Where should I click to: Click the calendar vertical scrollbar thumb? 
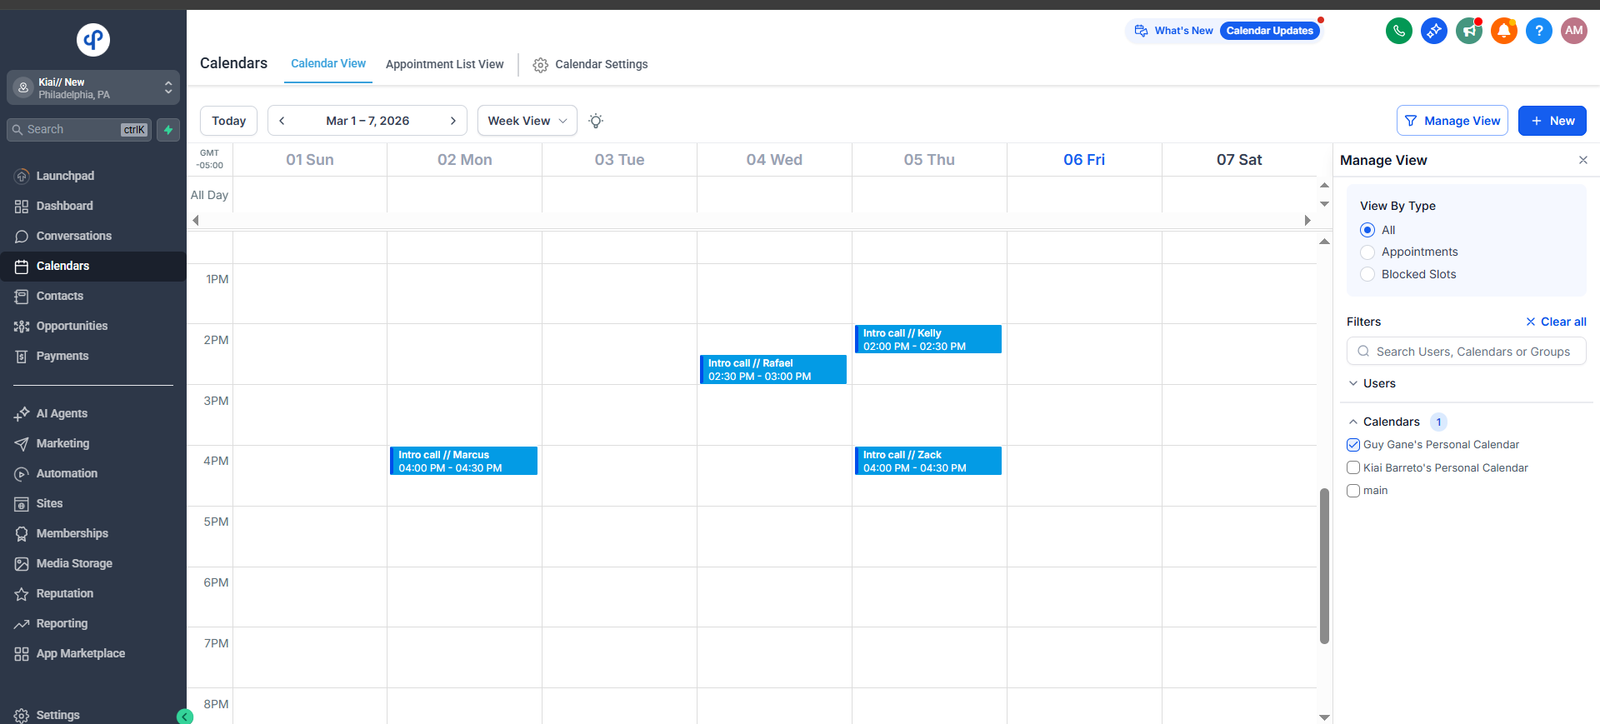click(x=1324, y=565)
